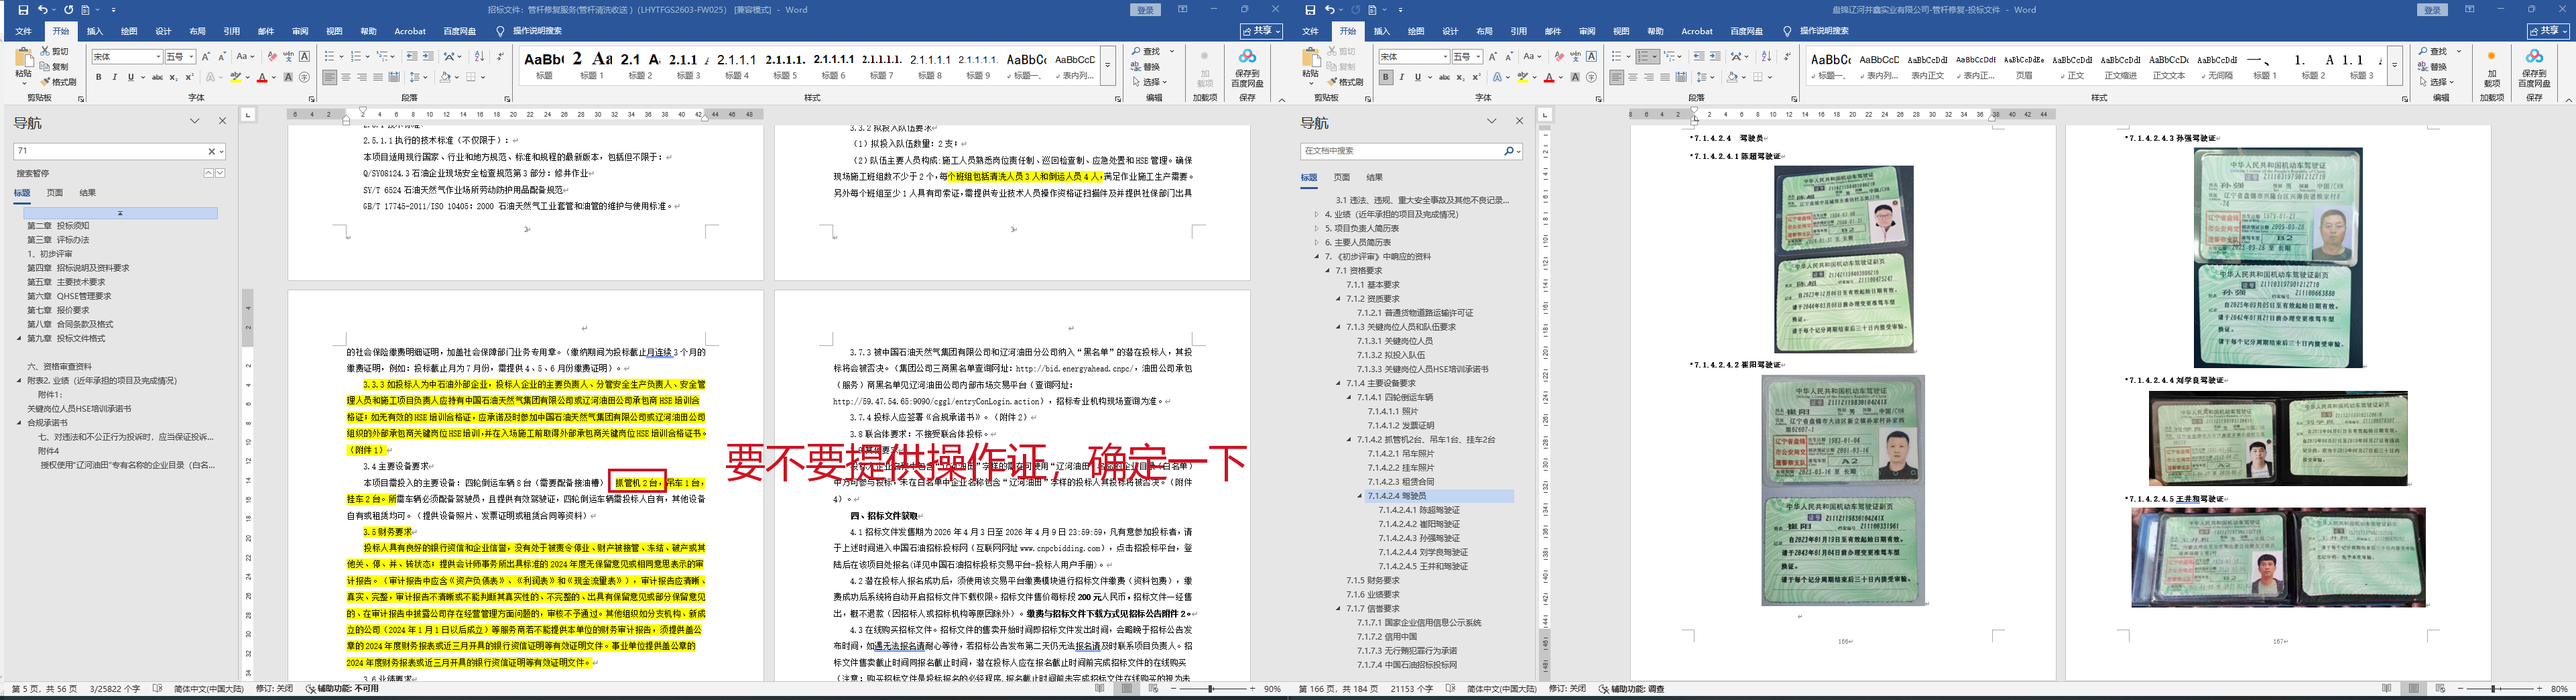Toggle Bold in the right window's font group
The width and height of the screenshot is (2576, 700).
tap(1385, 77)
